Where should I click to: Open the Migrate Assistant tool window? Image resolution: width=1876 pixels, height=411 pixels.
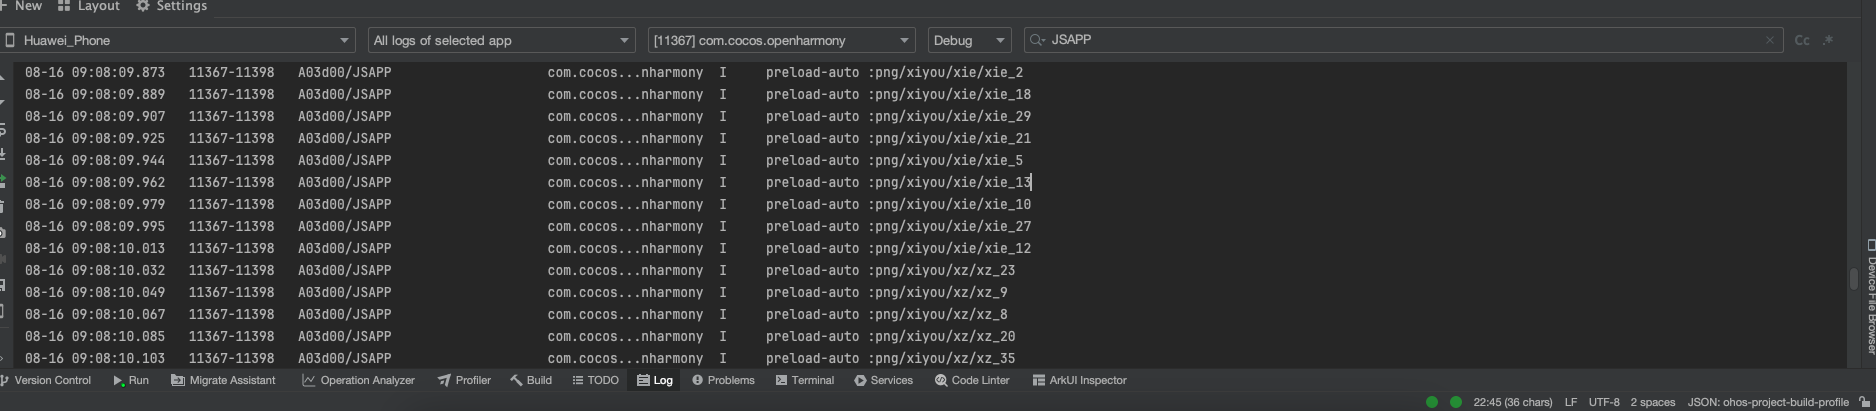(223, 380)
